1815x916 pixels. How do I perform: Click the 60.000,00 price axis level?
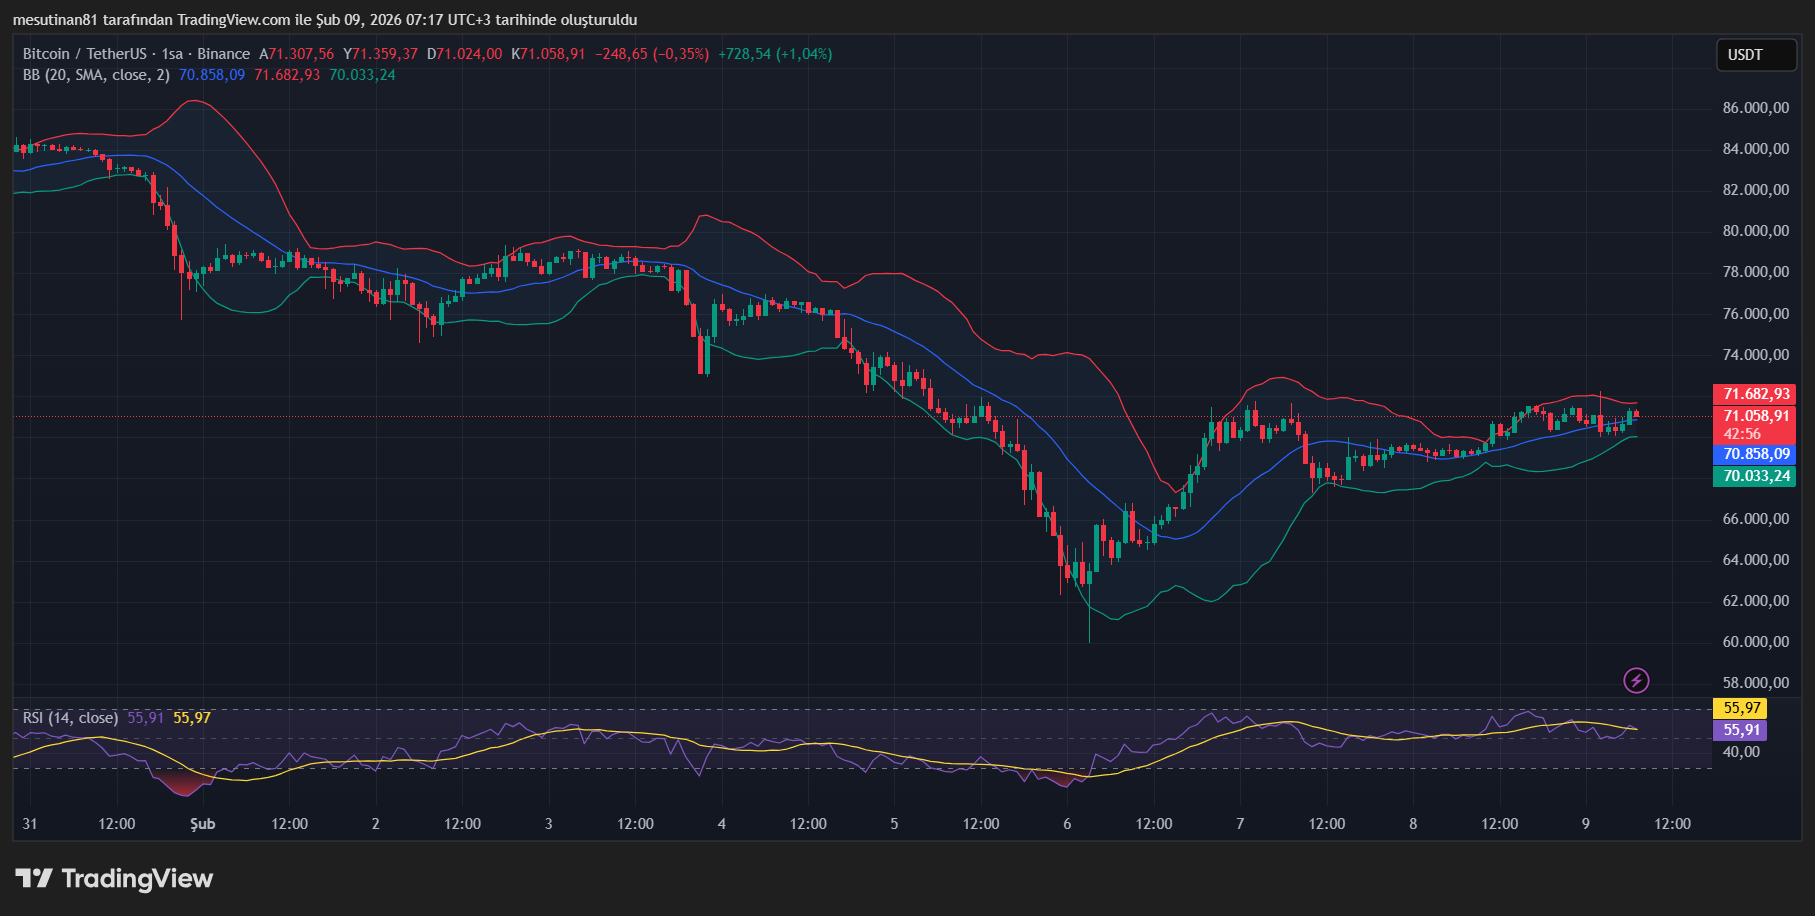point(1755,642)
